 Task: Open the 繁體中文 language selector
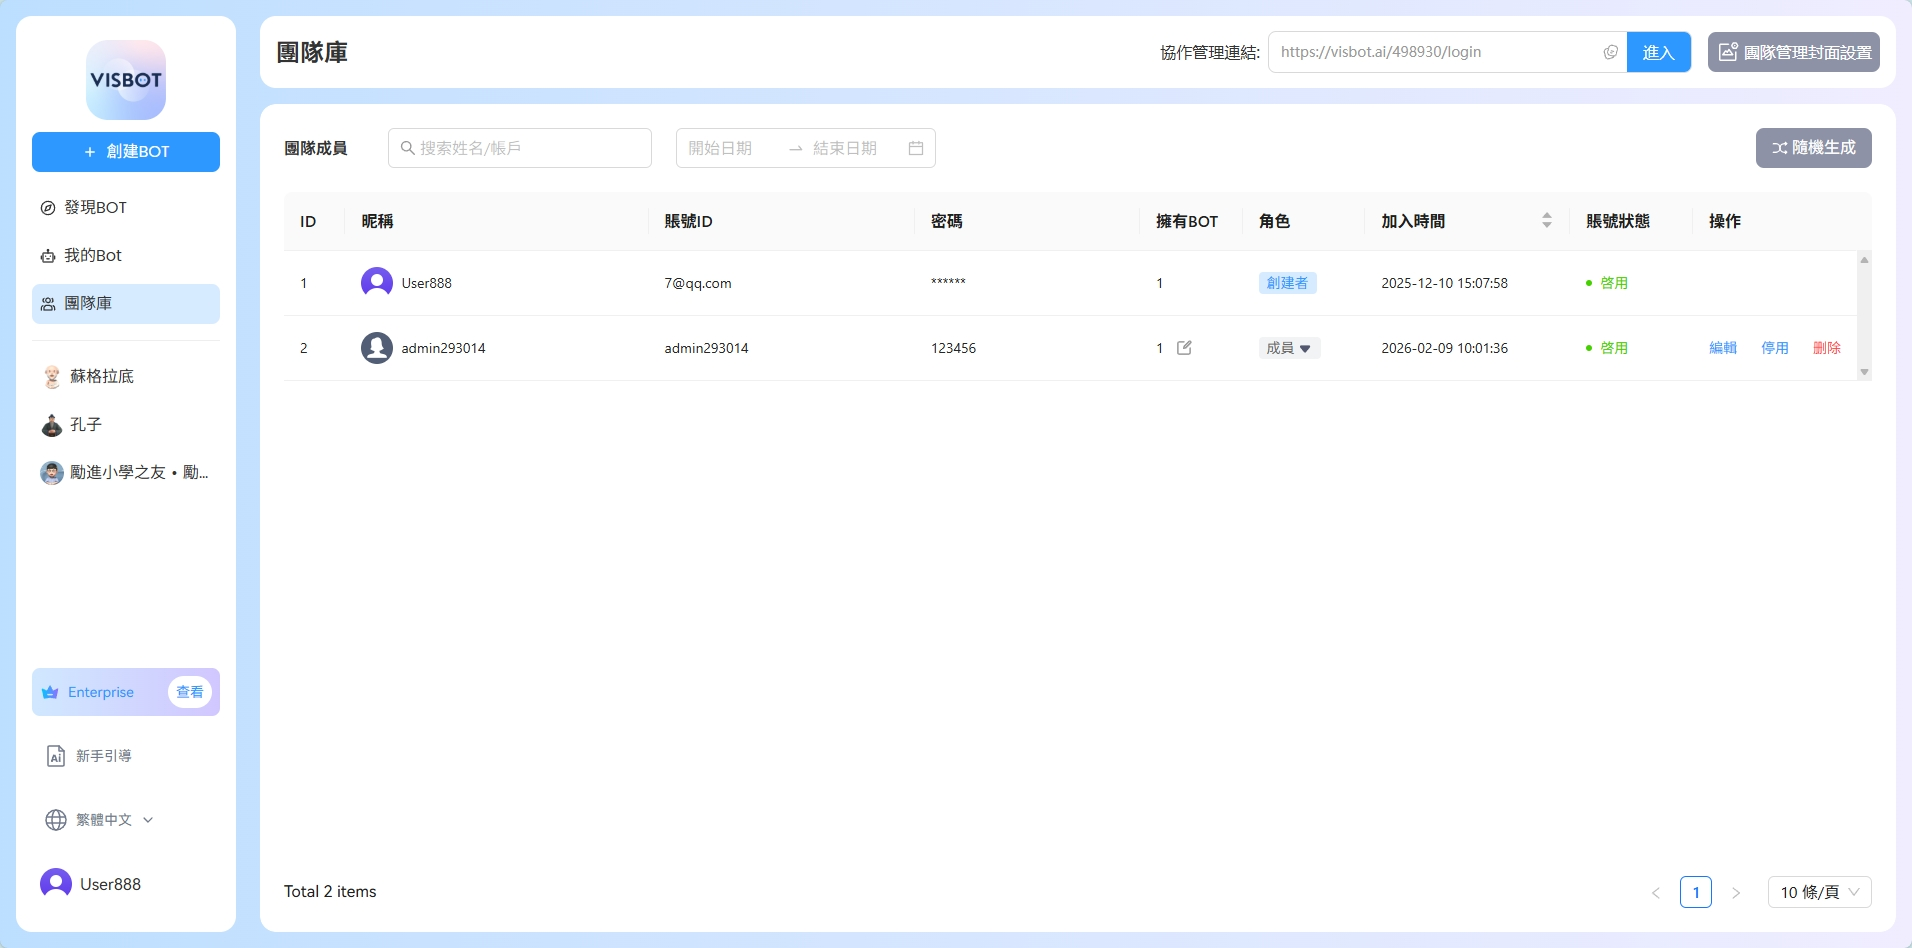tap(100, 820)
